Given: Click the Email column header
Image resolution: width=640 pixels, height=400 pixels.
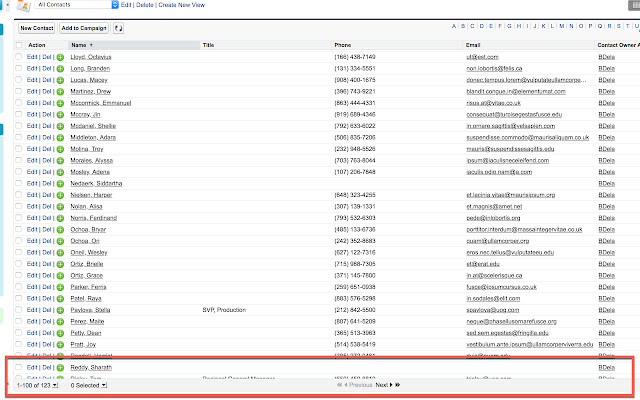Looking at the screenshot, I should 473,45.
